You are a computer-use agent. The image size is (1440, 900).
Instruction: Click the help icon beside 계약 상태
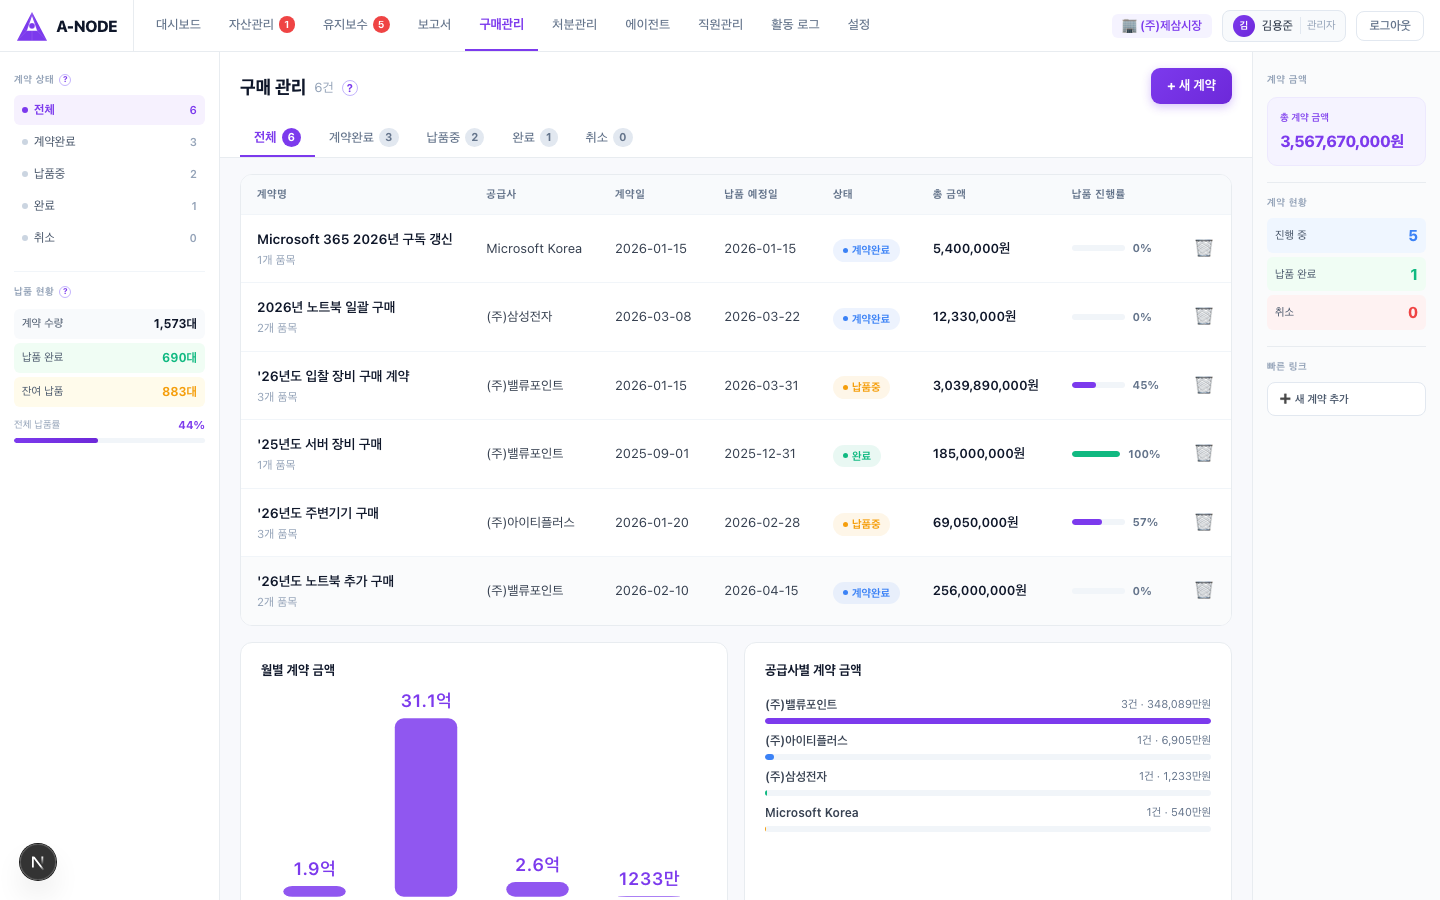point(65,80)
